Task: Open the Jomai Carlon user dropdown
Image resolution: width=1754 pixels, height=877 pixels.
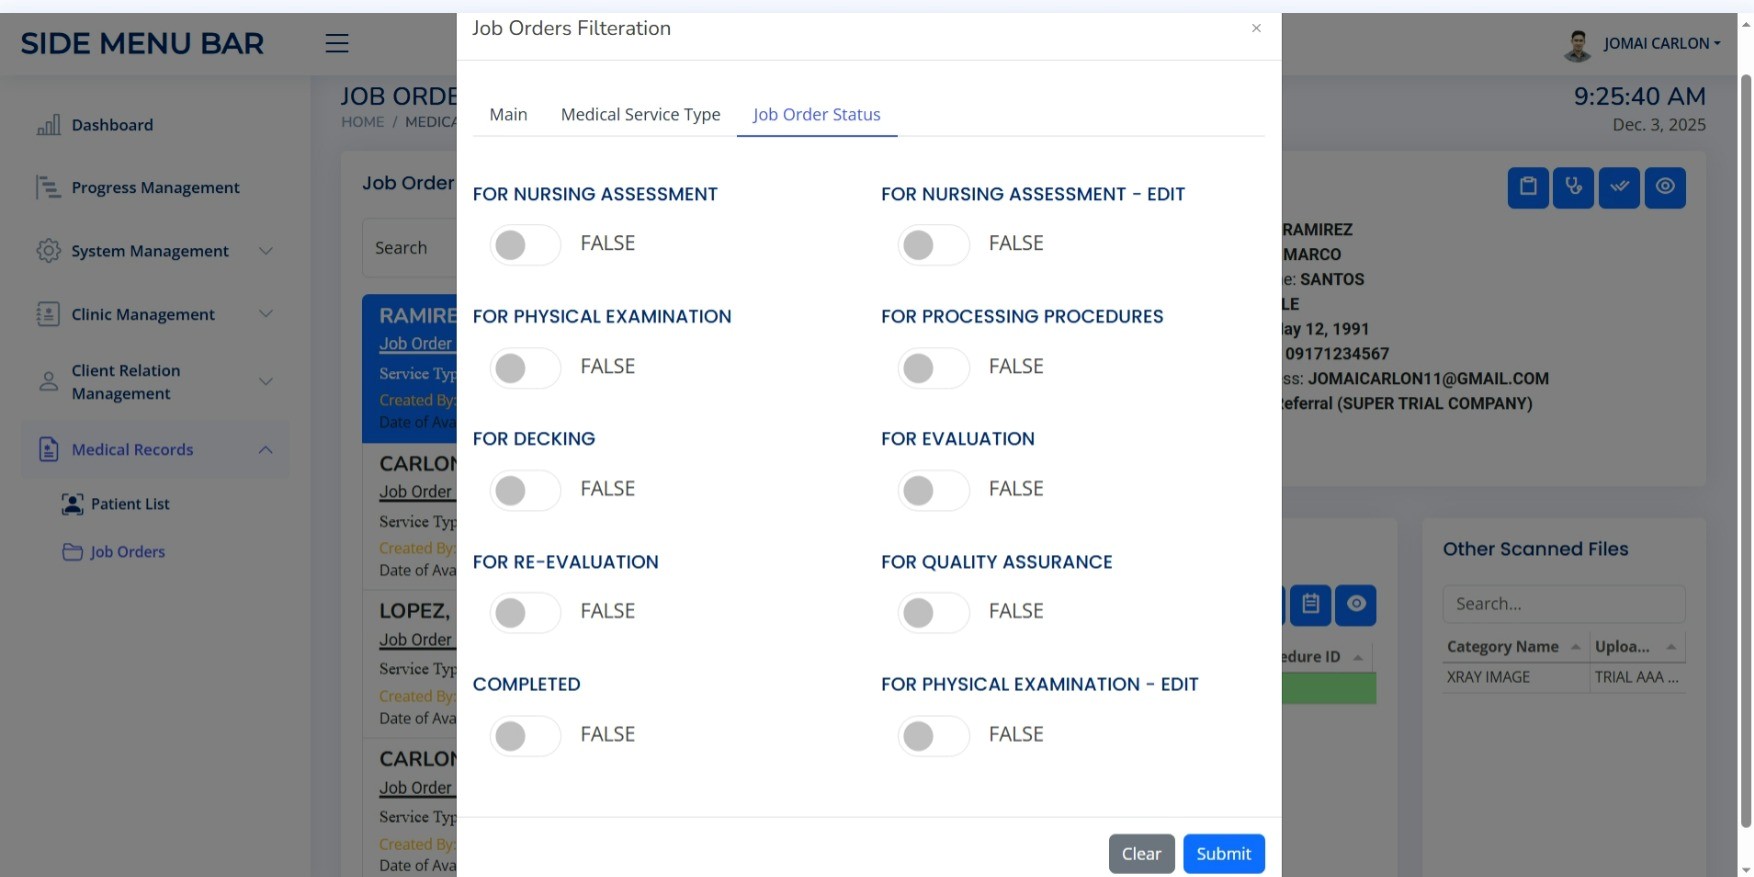Action: [1661, 43]
